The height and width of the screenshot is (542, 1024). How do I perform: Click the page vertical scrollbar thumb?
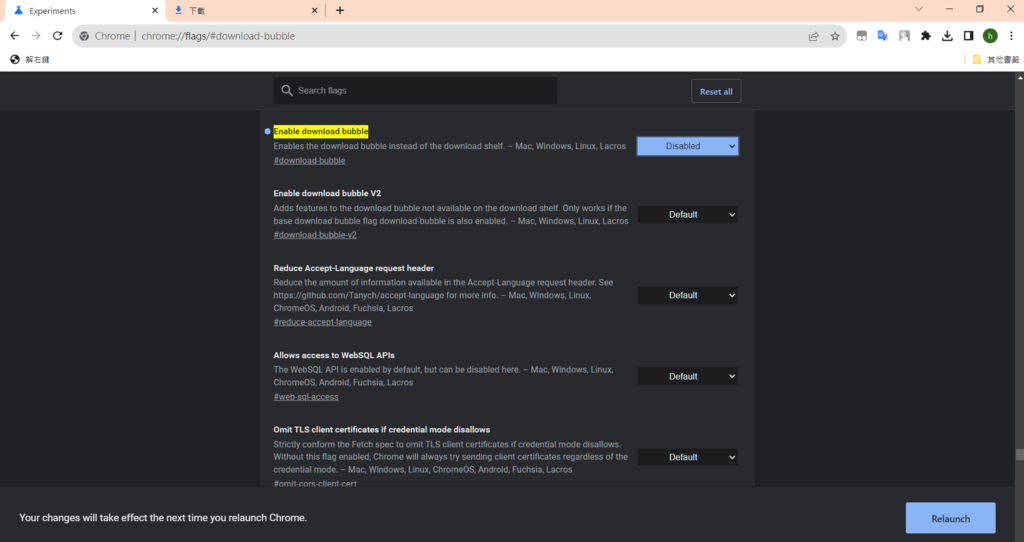[x=1019, y=455]
